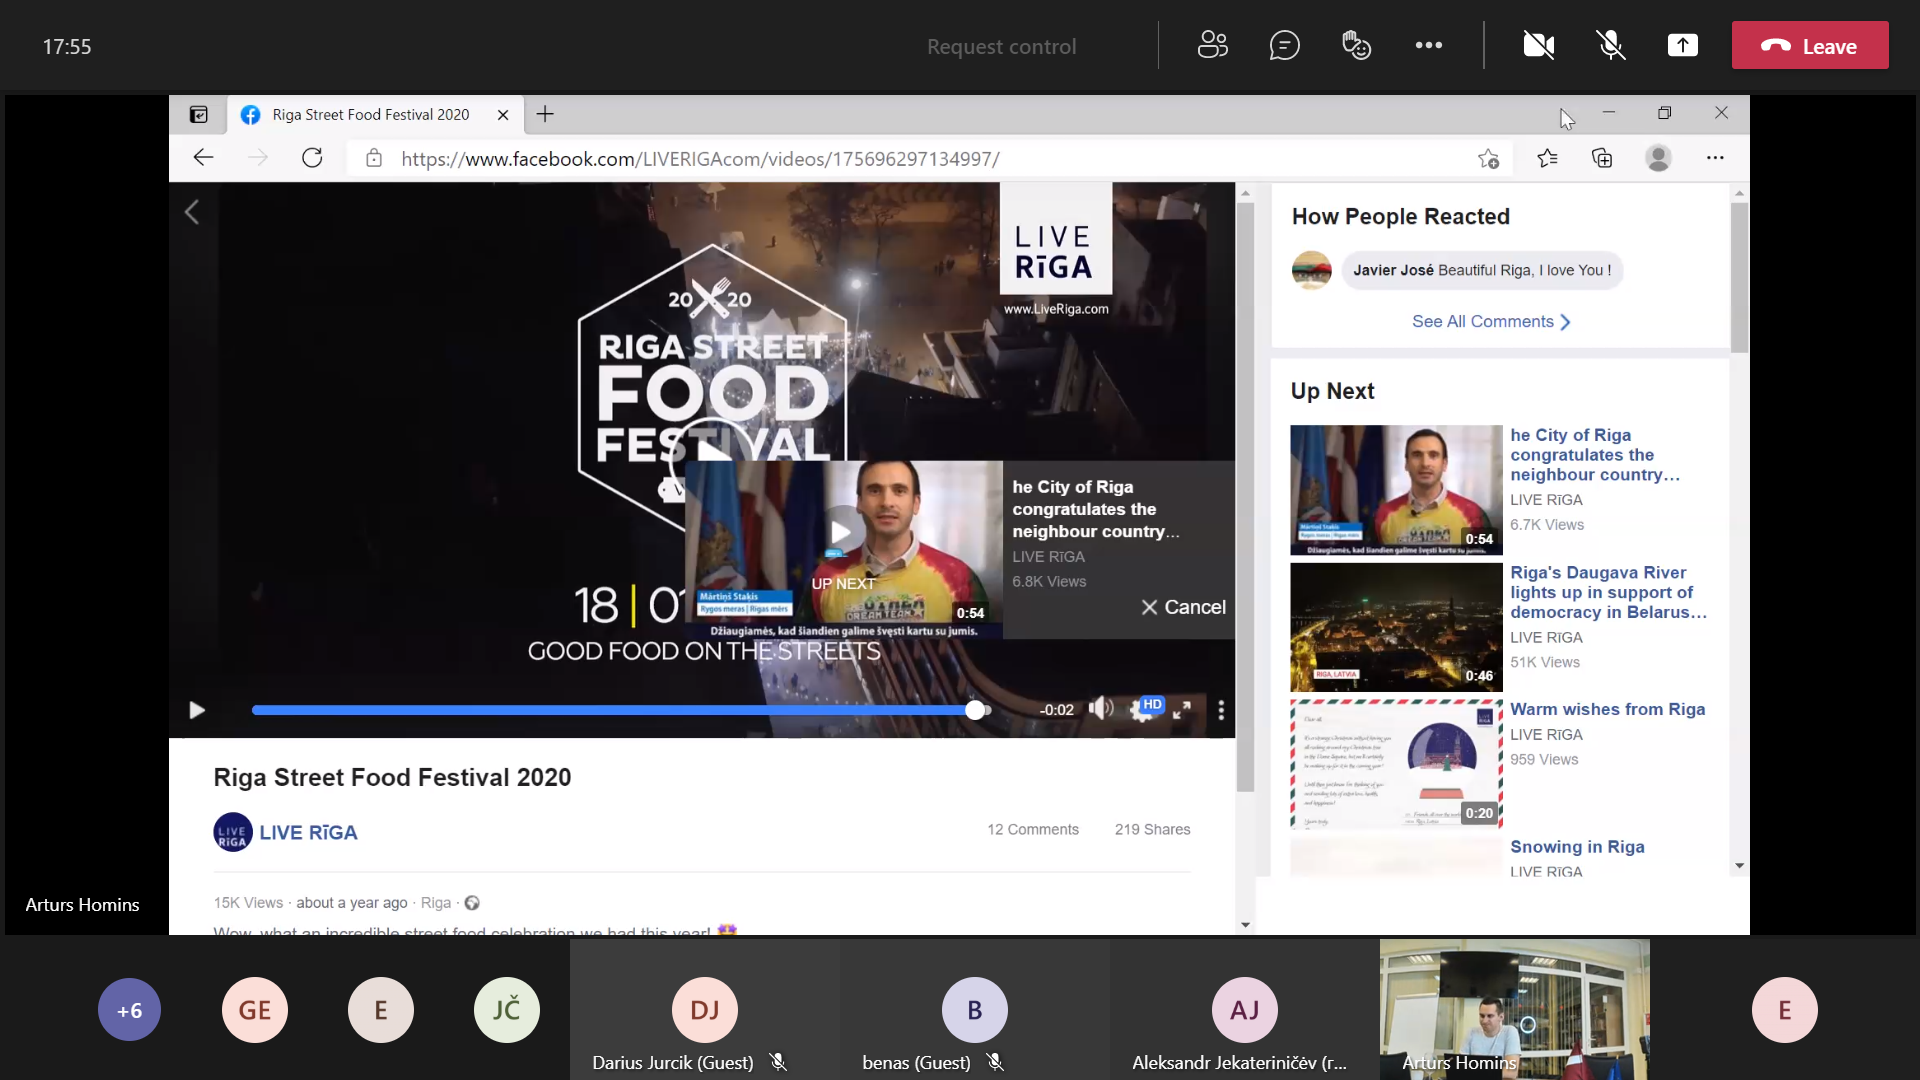Viewport: 1920px width, 1080px height.
Task: Open LIVE RIGA page link below video
Action: tap(308, 832)
